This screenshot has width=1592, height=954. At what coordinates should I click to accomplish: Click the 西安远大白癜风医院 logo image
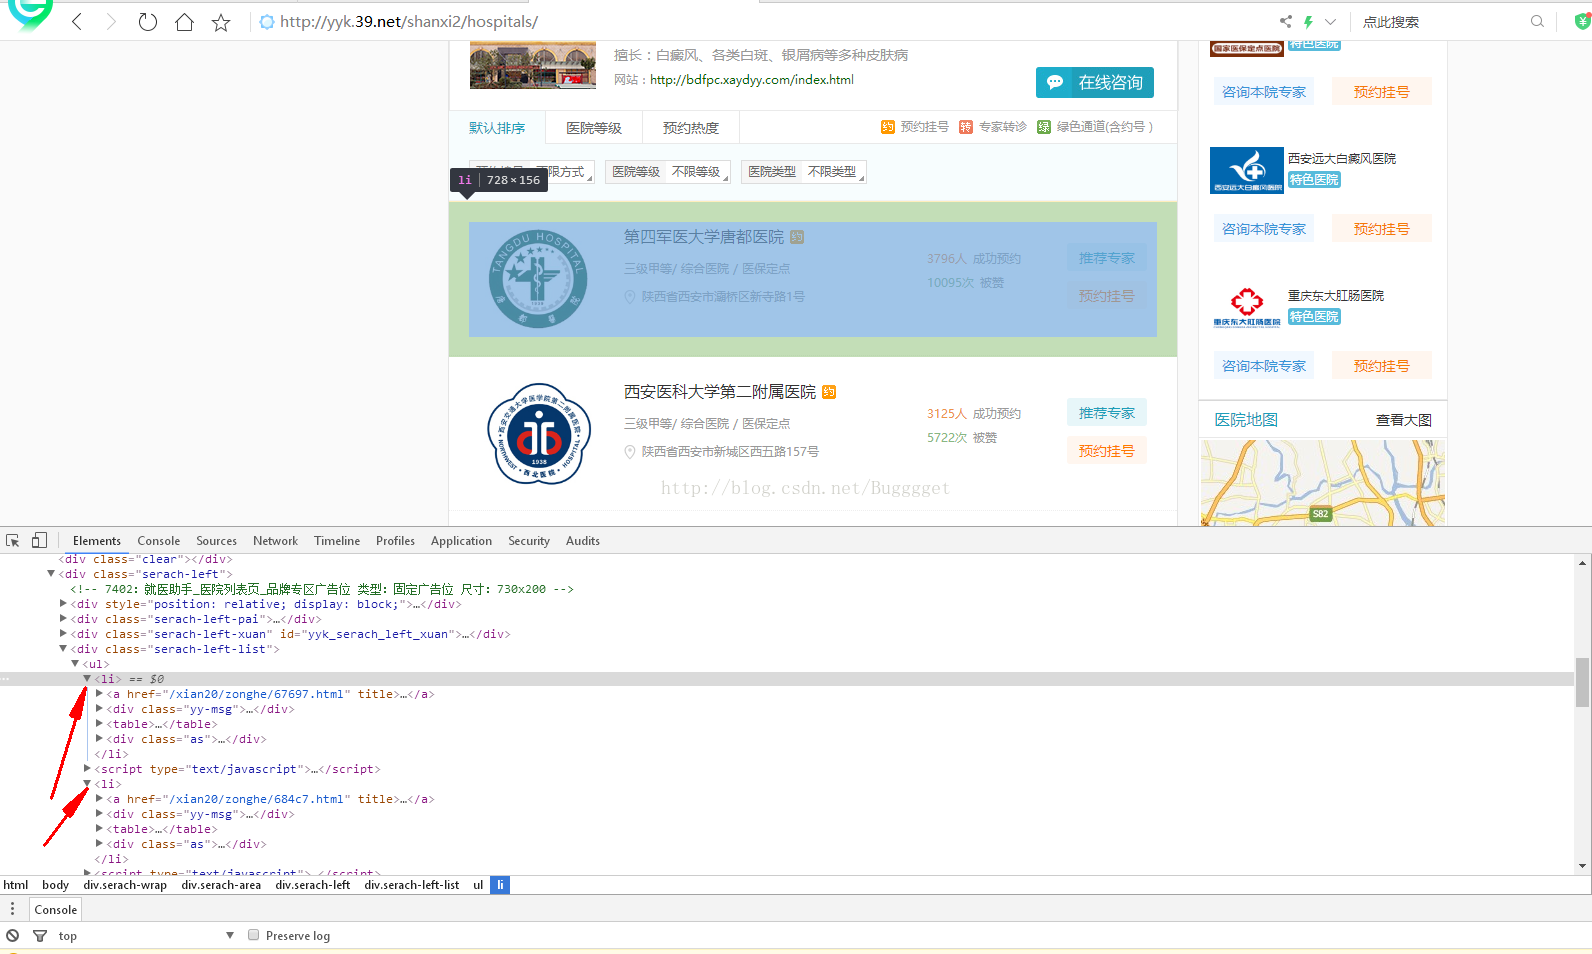1246,170
